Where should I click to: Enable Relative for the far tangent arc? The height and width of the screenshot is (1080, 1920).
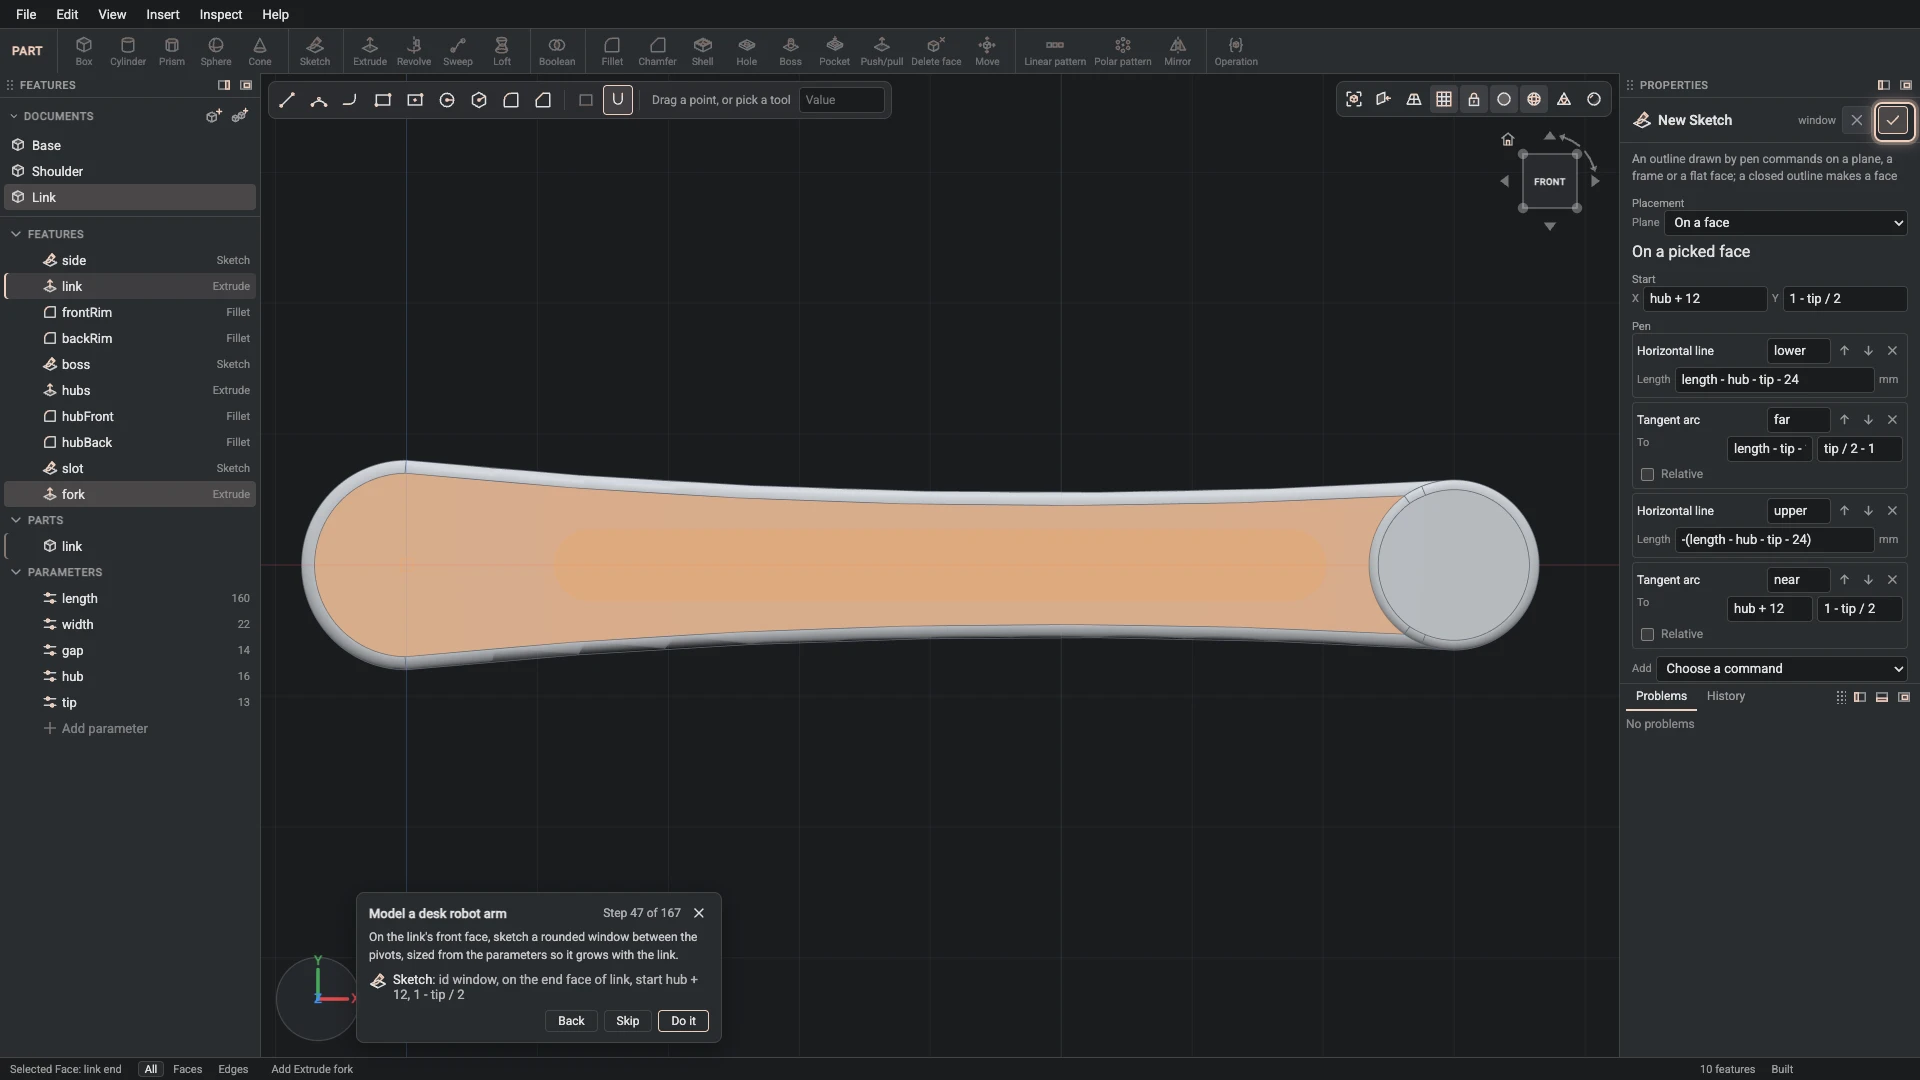pos(1647,474)
